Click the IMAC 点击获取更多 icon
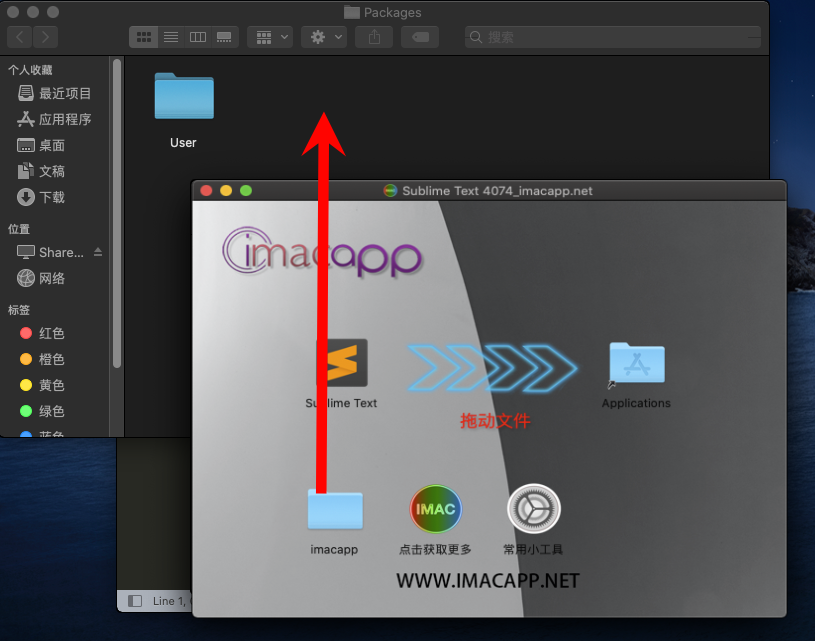 click(436, 509)
